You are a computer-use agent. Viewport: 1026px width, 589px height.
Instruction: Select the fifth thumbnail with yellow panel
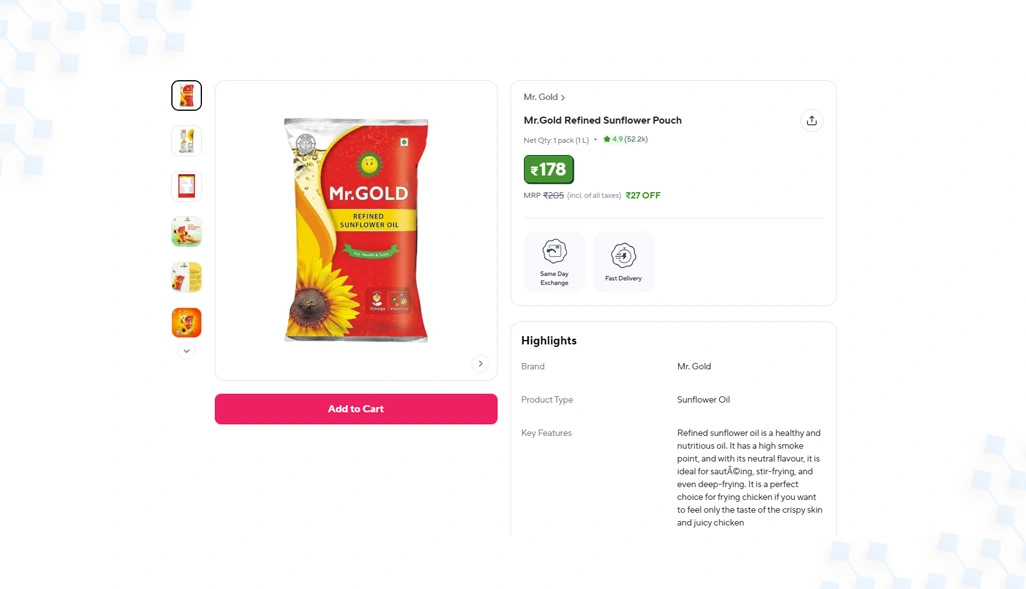(186, 277)
